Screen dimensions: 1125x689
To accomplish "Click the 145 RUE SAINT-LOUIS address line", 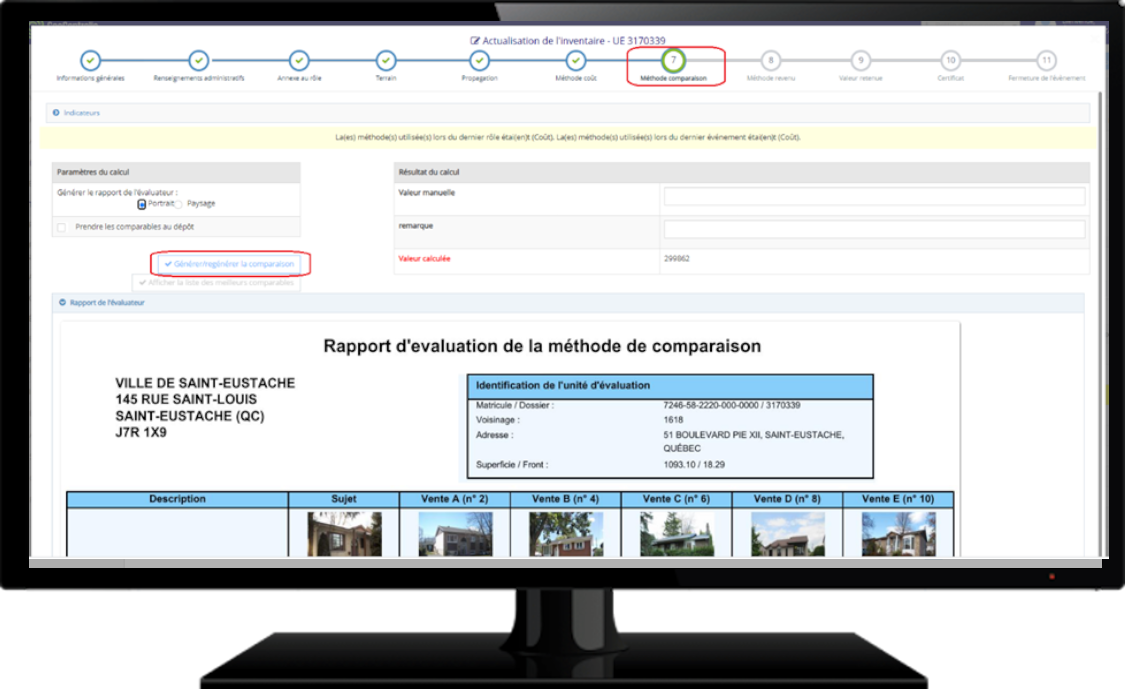I will coord(186,399).
